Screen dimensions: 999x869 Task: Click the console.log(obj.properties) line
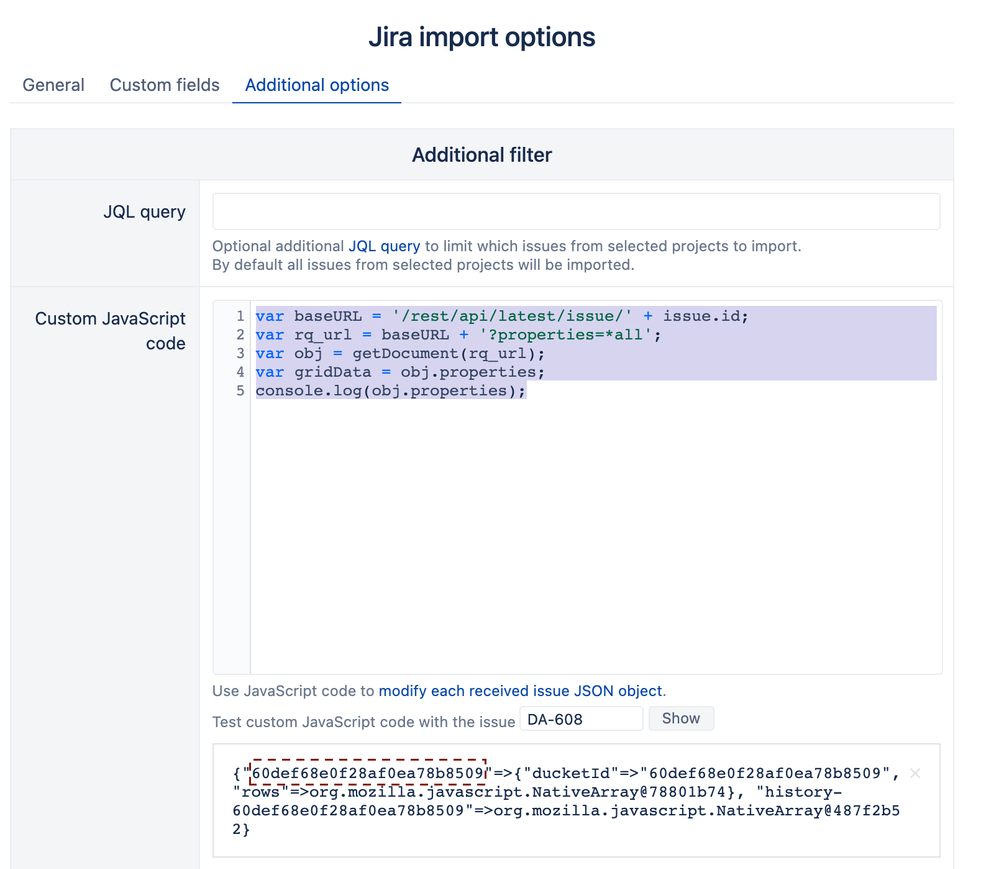click(391, 391)
